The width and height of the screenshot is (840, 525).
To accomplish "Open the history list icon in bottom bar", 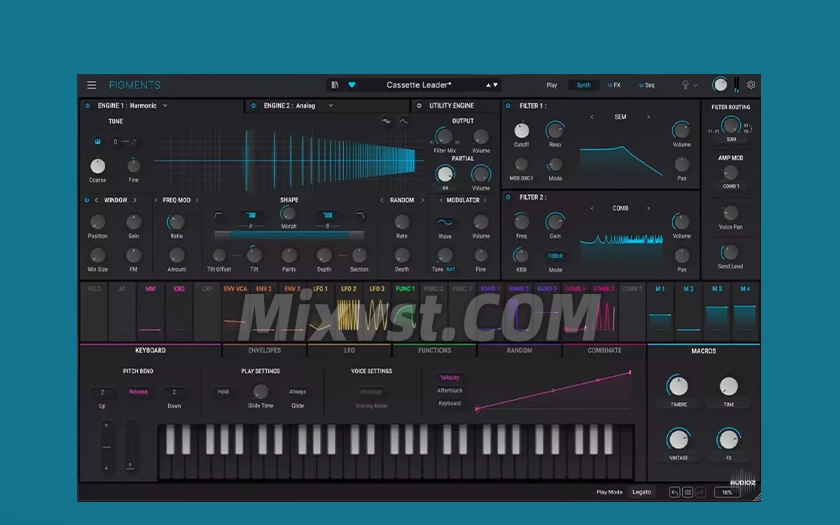I will click(x=688, y=492).
